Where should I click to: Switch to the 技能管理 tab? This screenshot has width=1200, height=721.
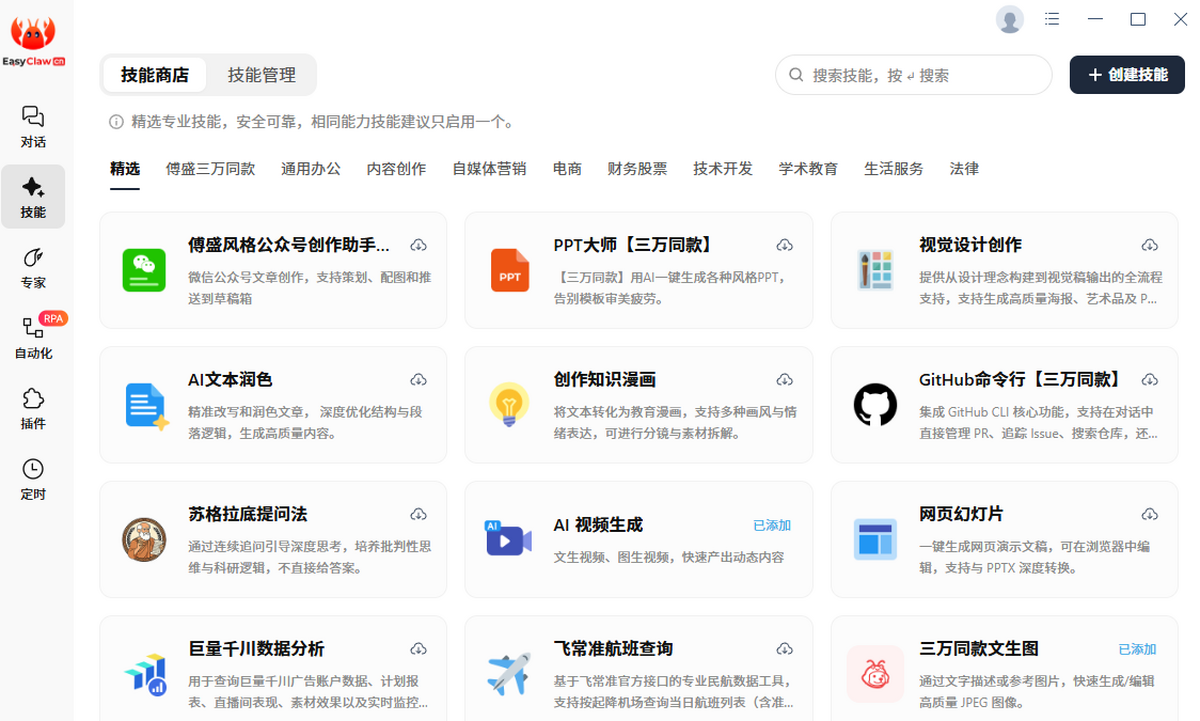262,75
